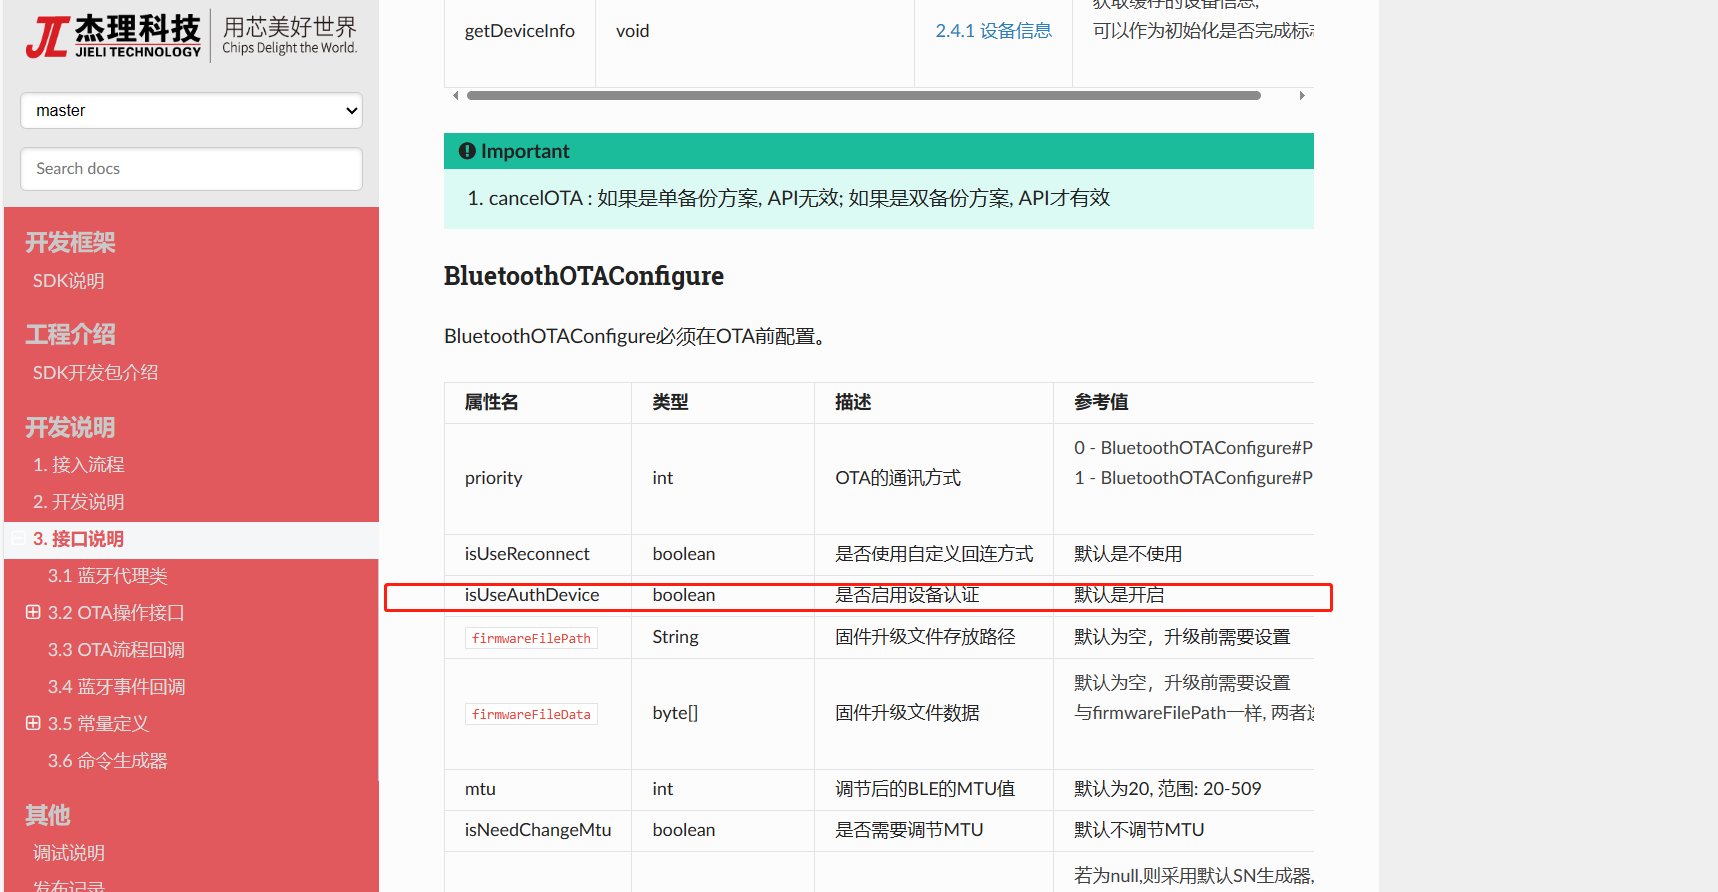Expand the 3.5 常量定义 plus icon

coord(33,723)
